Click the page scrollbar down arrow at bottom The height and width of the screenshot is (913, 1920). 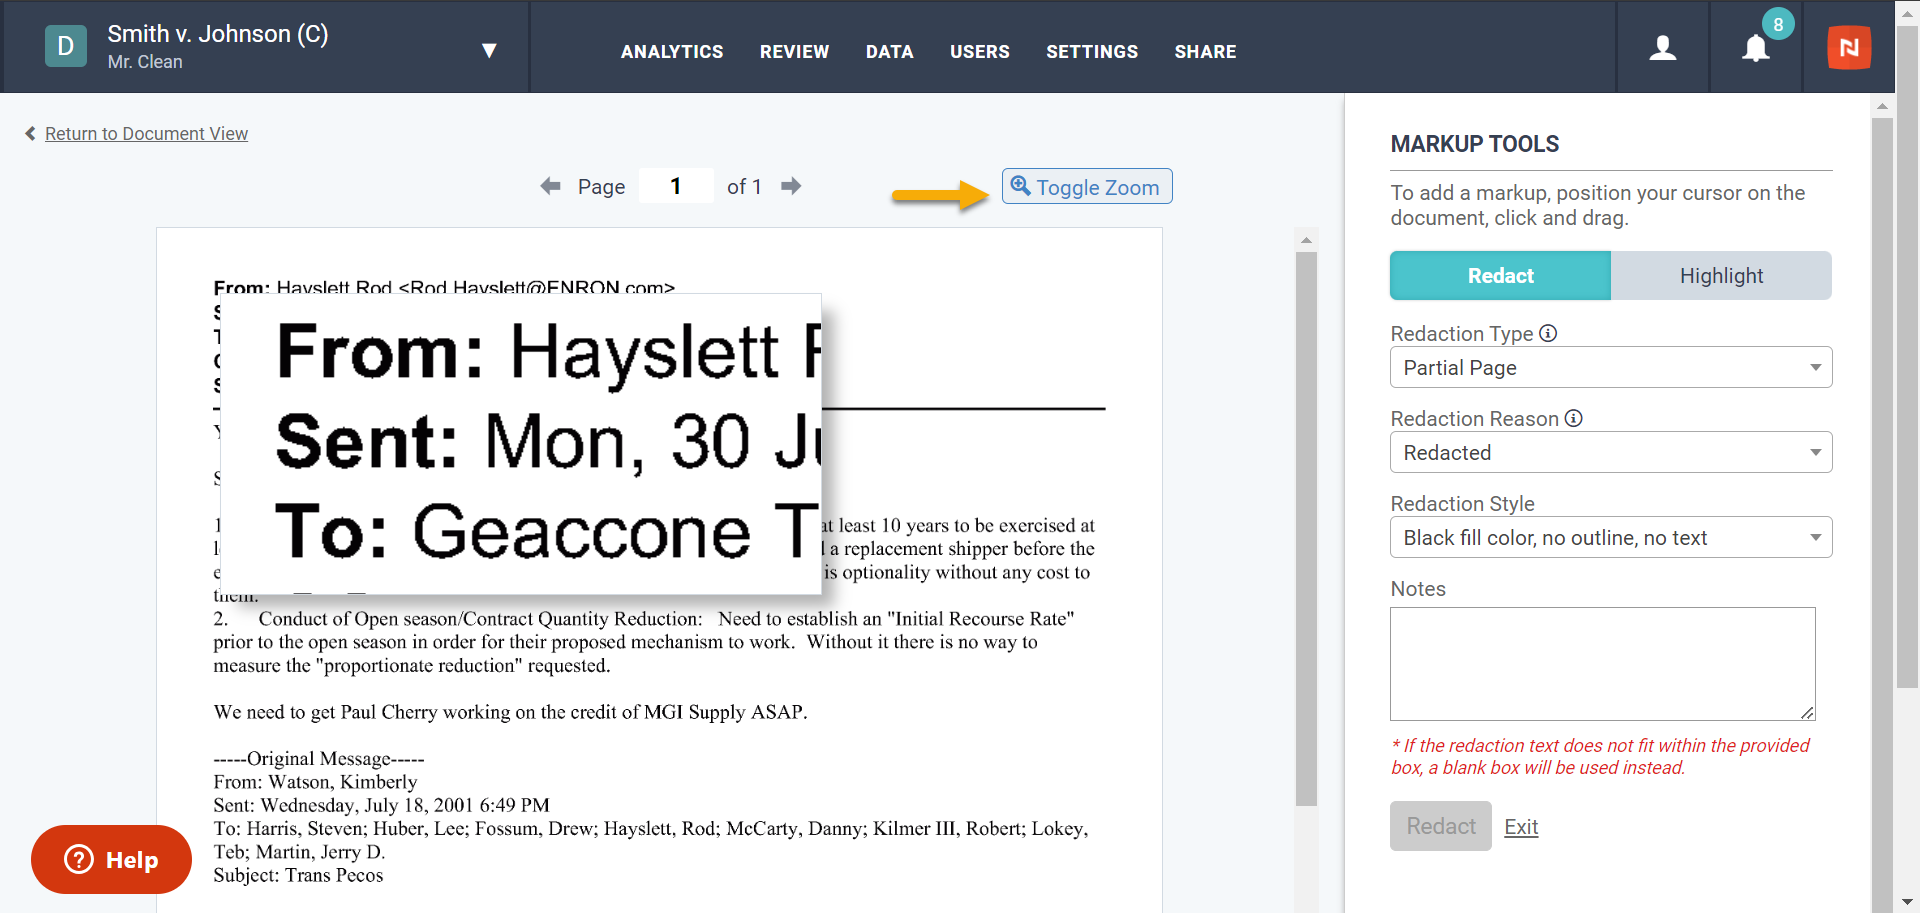[1908, 902]
